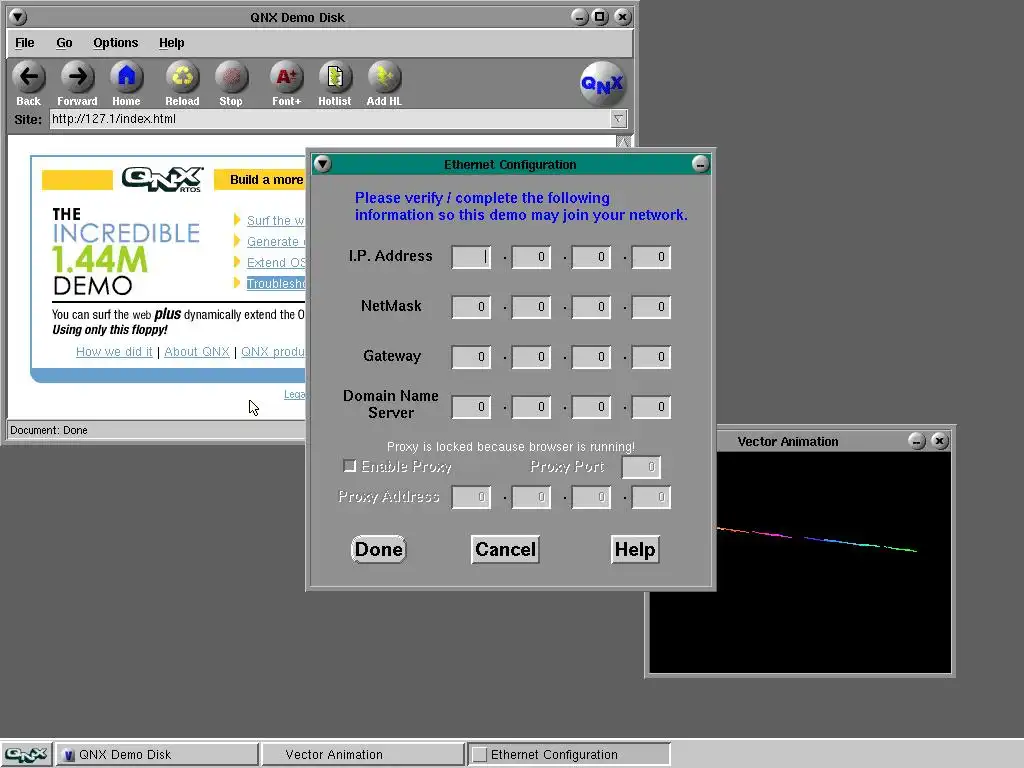Click the first NetMask octet field
The width and height of the screenshot is (1024, 768).
tap(471, 307)
